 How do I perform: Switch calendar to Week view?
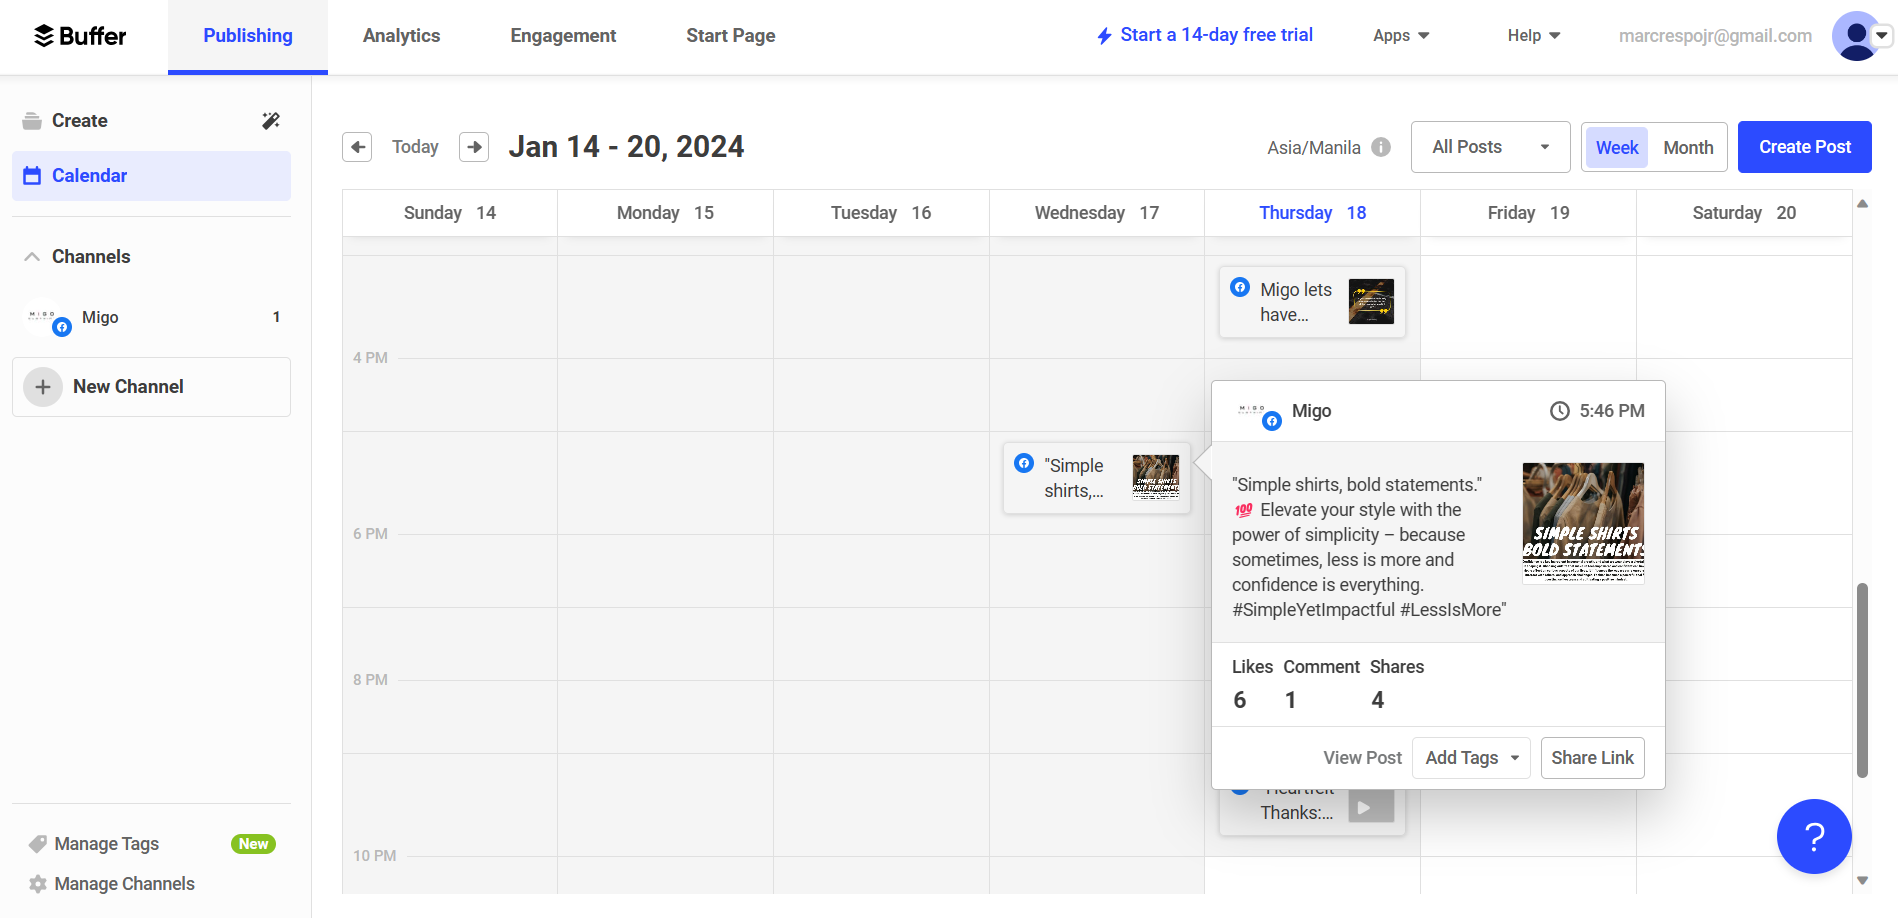[1616, 147]
